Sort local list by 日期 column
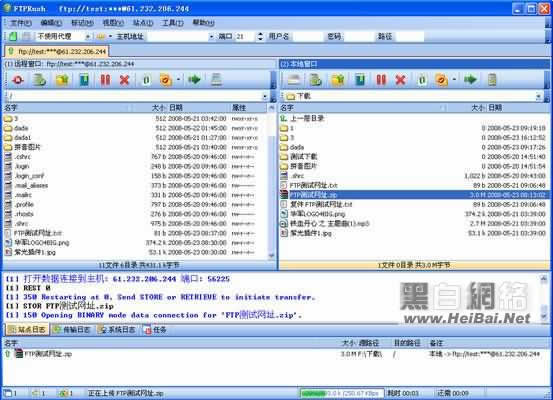This screenshot has height=400, width=553. 517,108
